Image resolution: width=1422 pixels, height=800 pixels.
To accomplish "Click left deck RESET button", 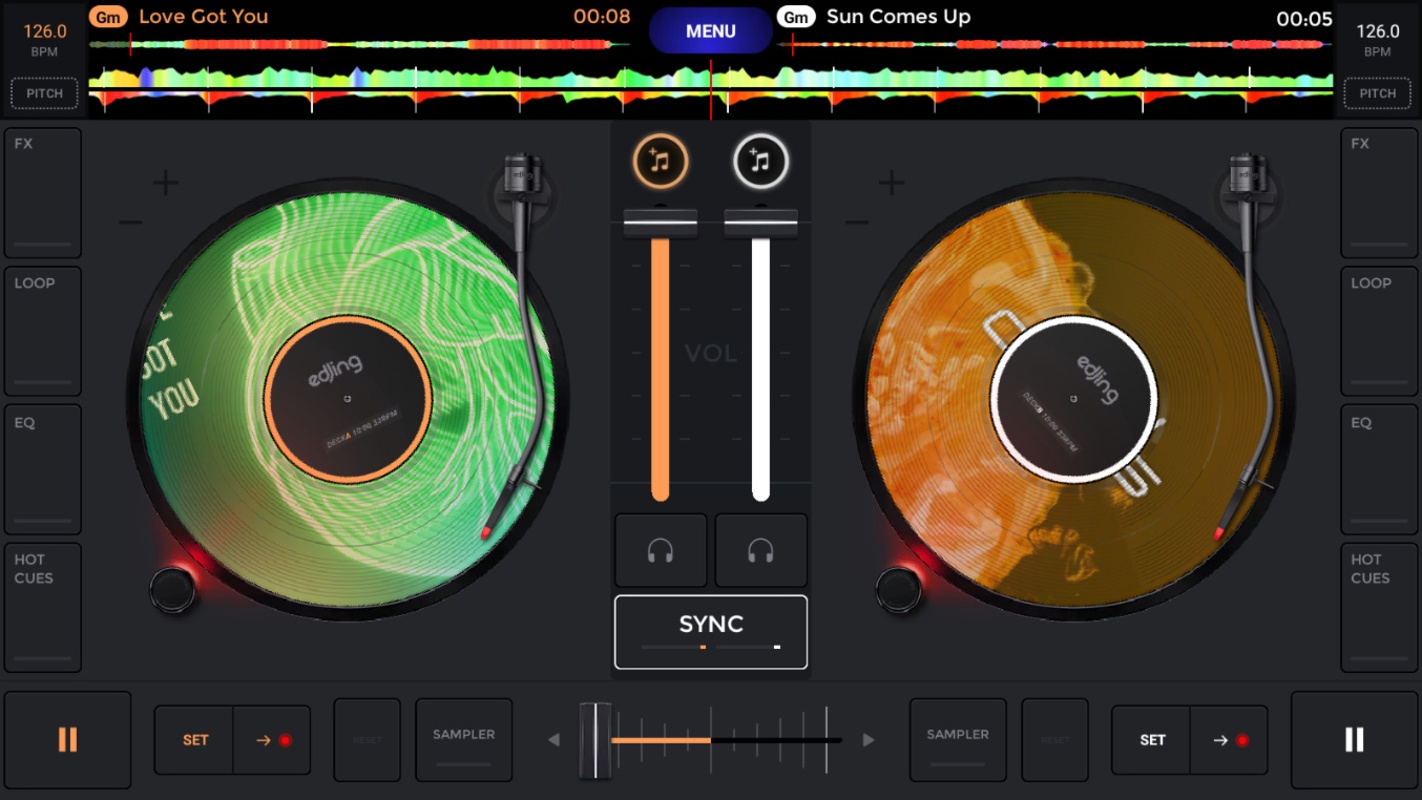I will pos(367,740).
